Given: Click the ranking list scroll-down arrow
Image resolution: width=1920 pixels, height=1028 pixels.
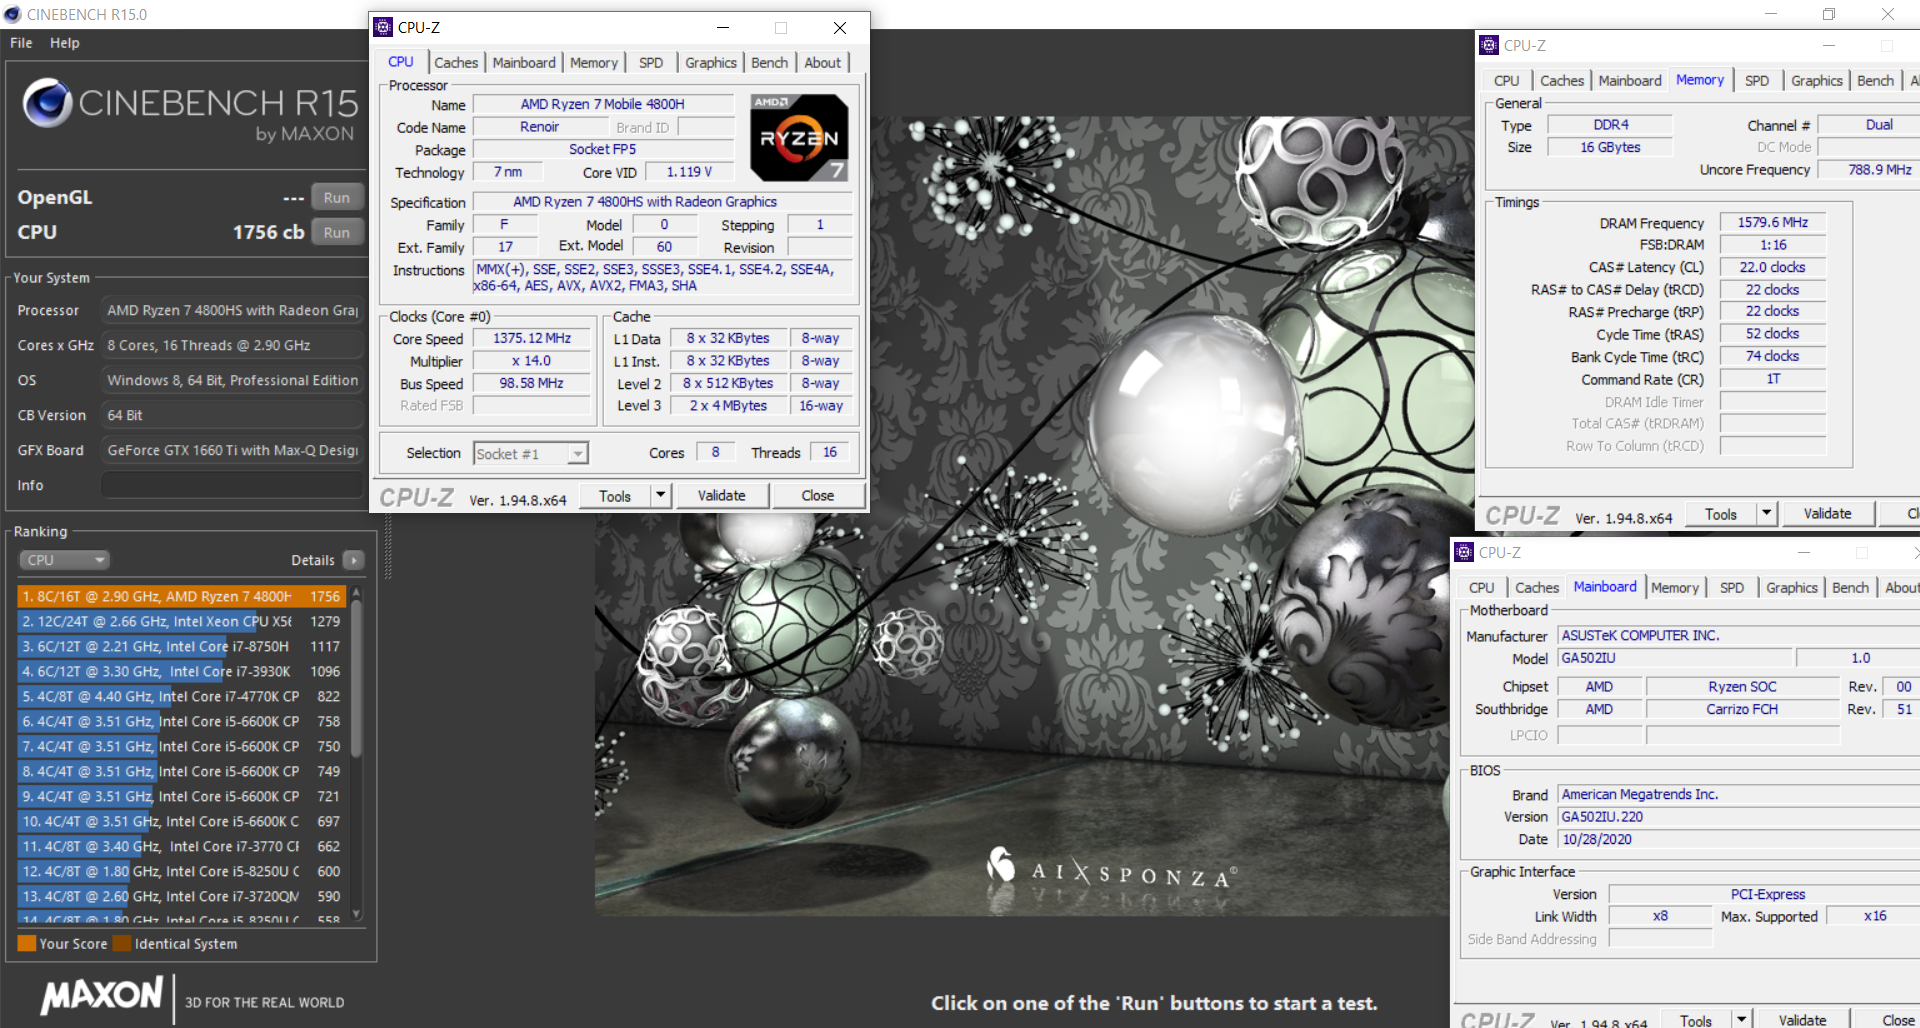Looking at the screenshot, I should (x=357, y=914).
